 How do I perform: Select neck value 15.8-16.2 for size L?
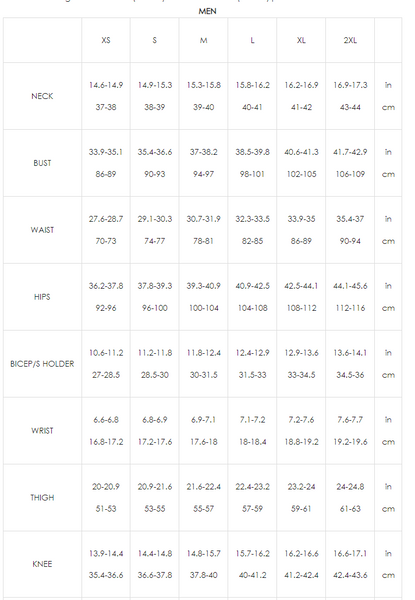(252, 85)
